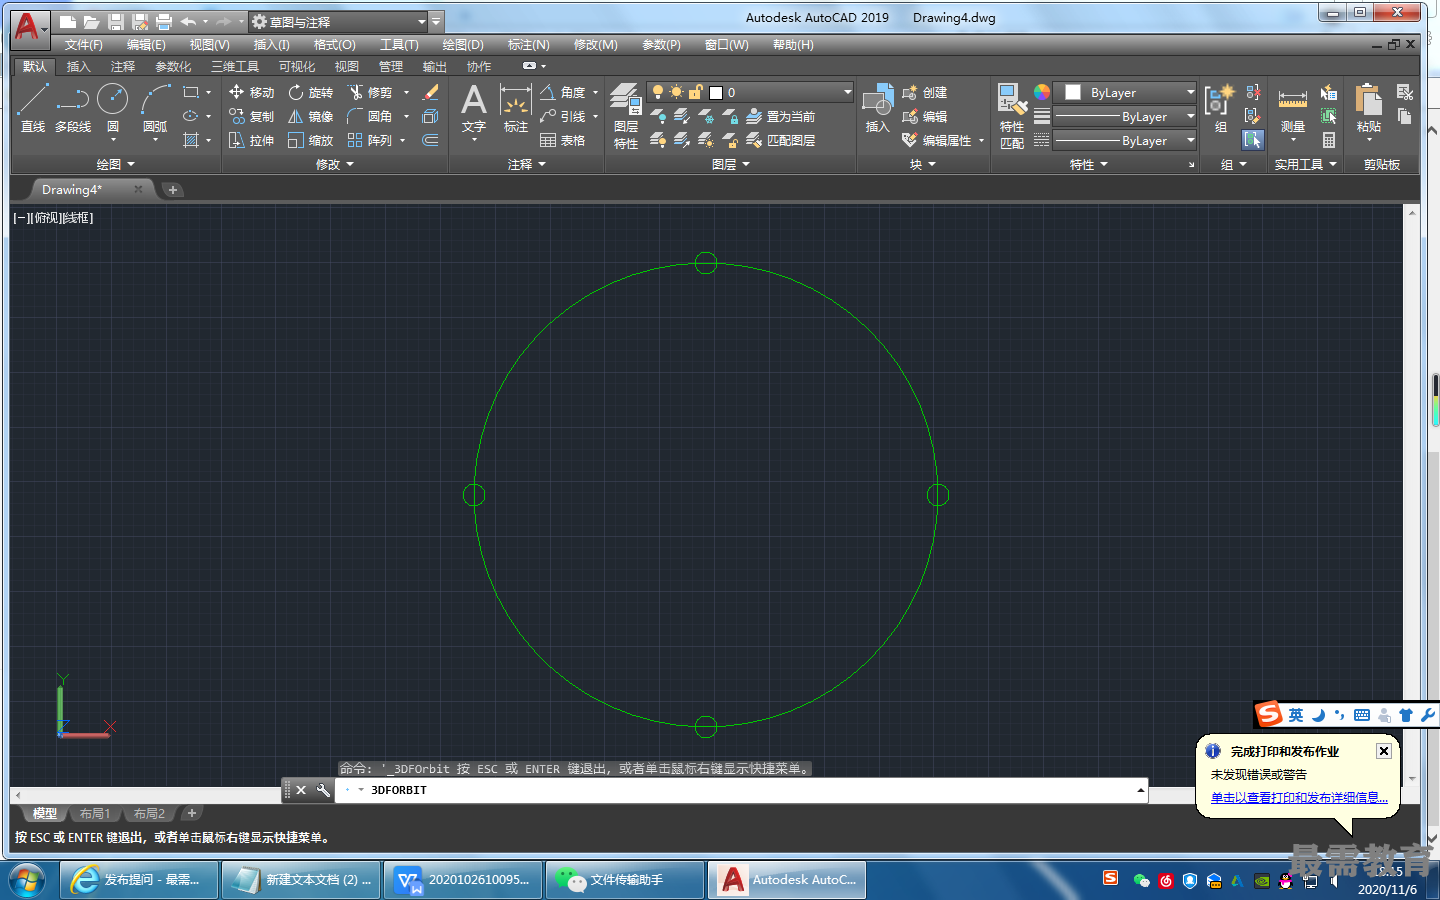The height and width of the screenshot is (900, 1440).
Task: Click the print icon in quick access toolbar
Action: tap(164, 21)
